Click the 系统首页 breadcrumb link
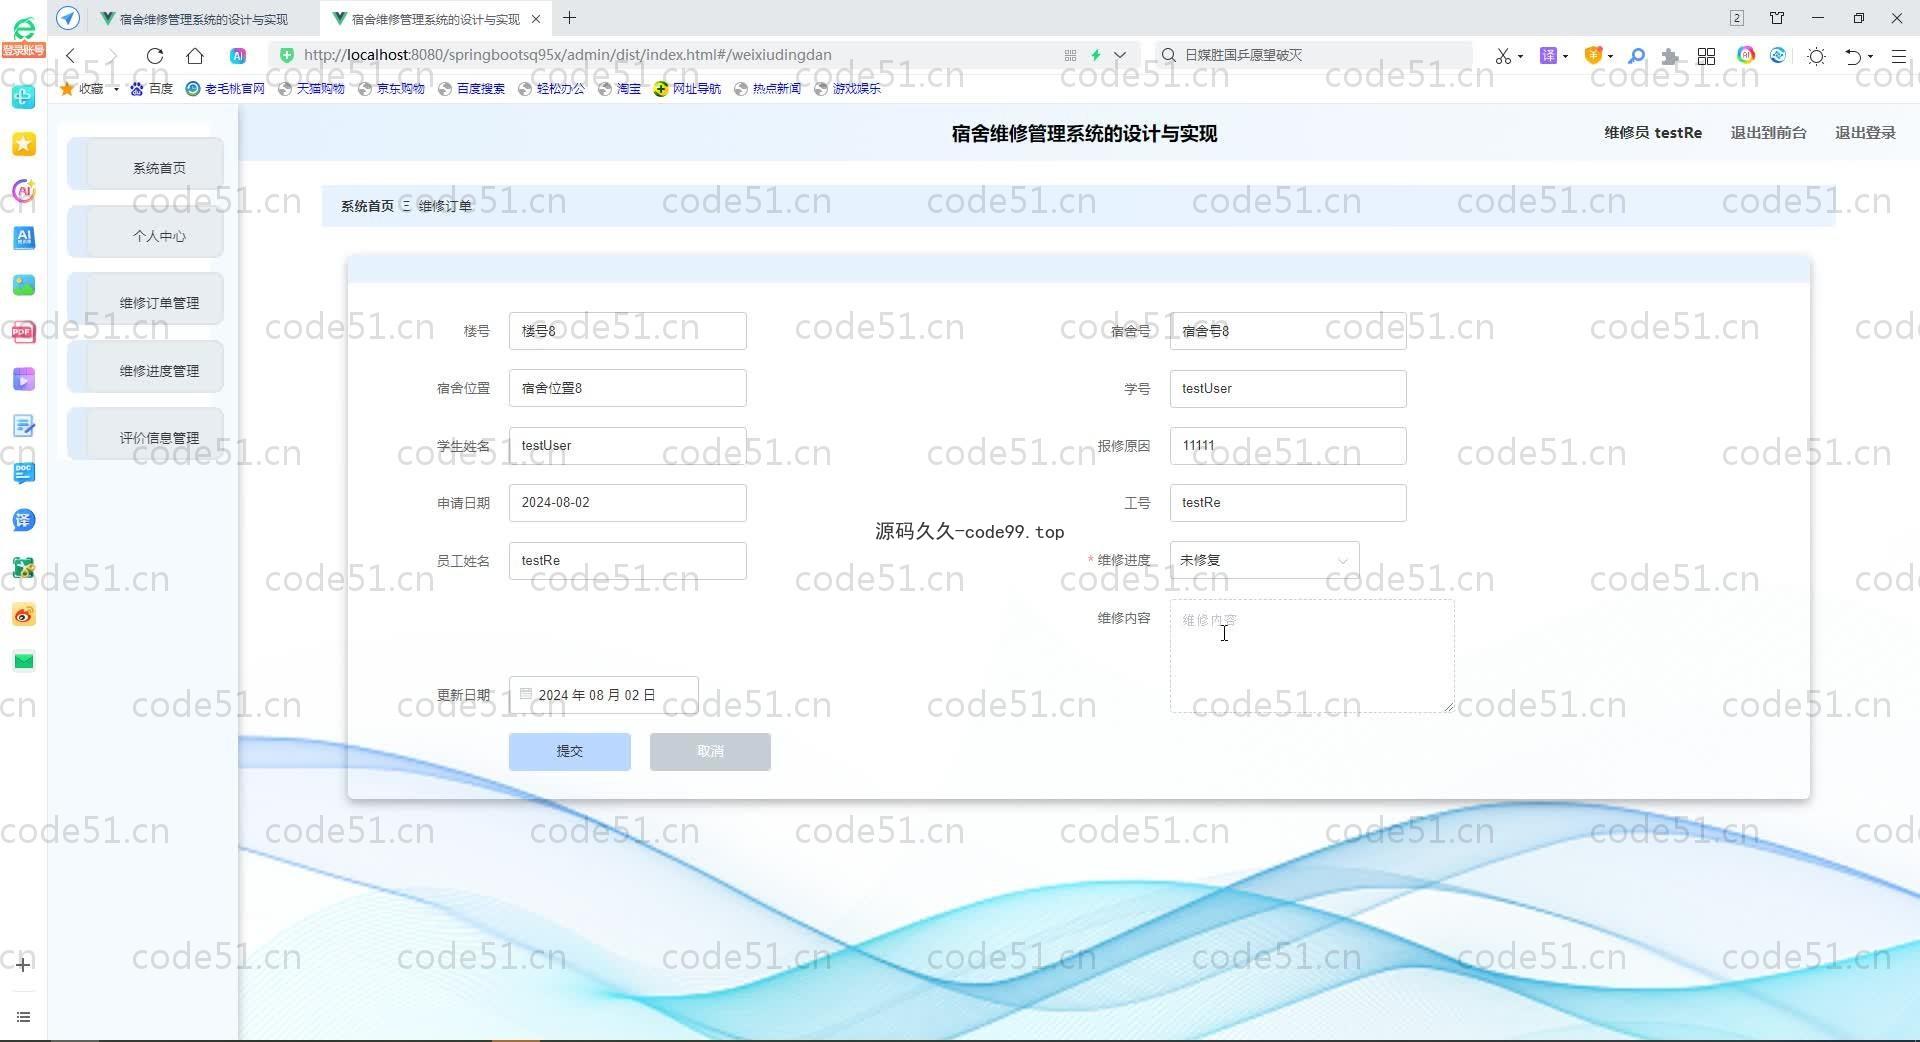Image resolution: width=1920 pixels, height=1042 pixels. (367, 206)
